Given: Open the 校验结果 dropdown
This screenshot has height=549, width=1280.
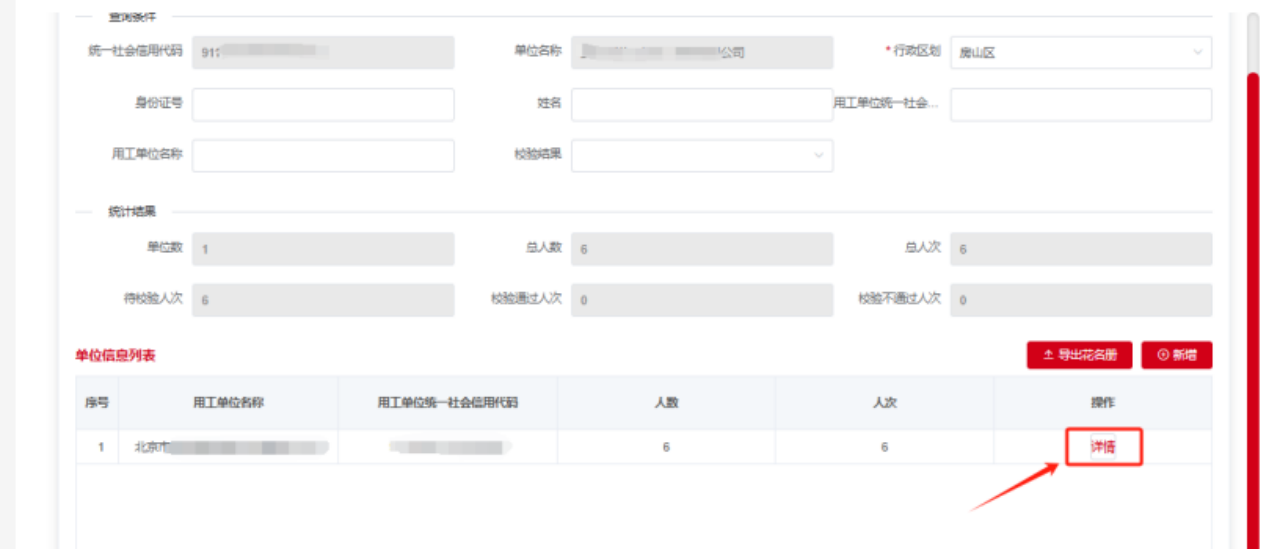Looking at the screenshot, I should click(701, 155).
